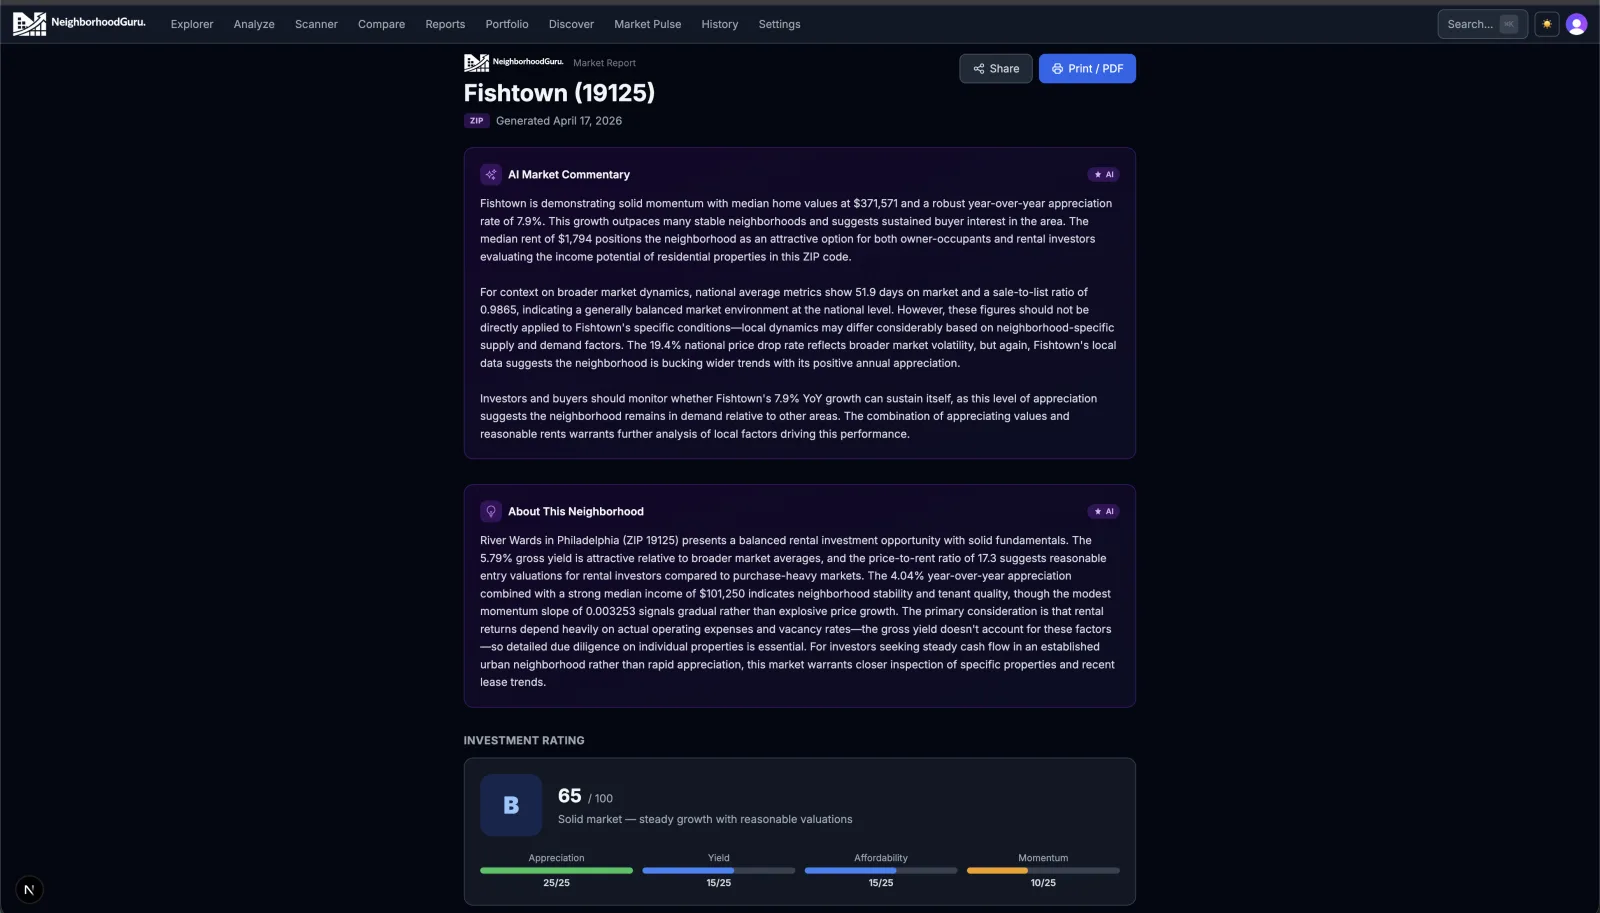1600x913 pixels.
Task: Open the Discover section
Action: click(x=571, y=24)
